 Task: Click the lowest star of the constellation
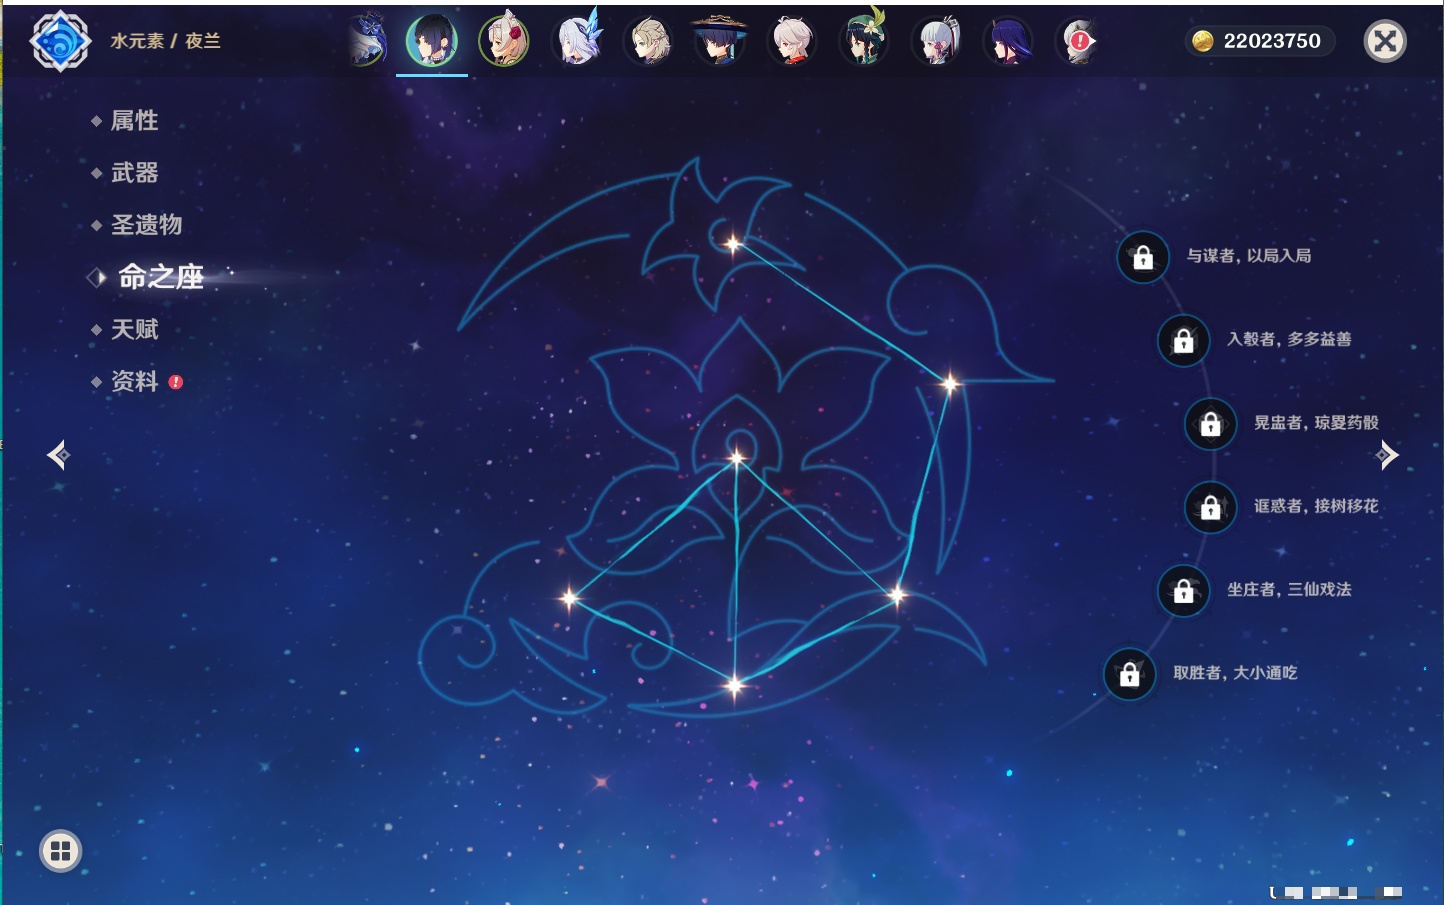coord(735,685)
